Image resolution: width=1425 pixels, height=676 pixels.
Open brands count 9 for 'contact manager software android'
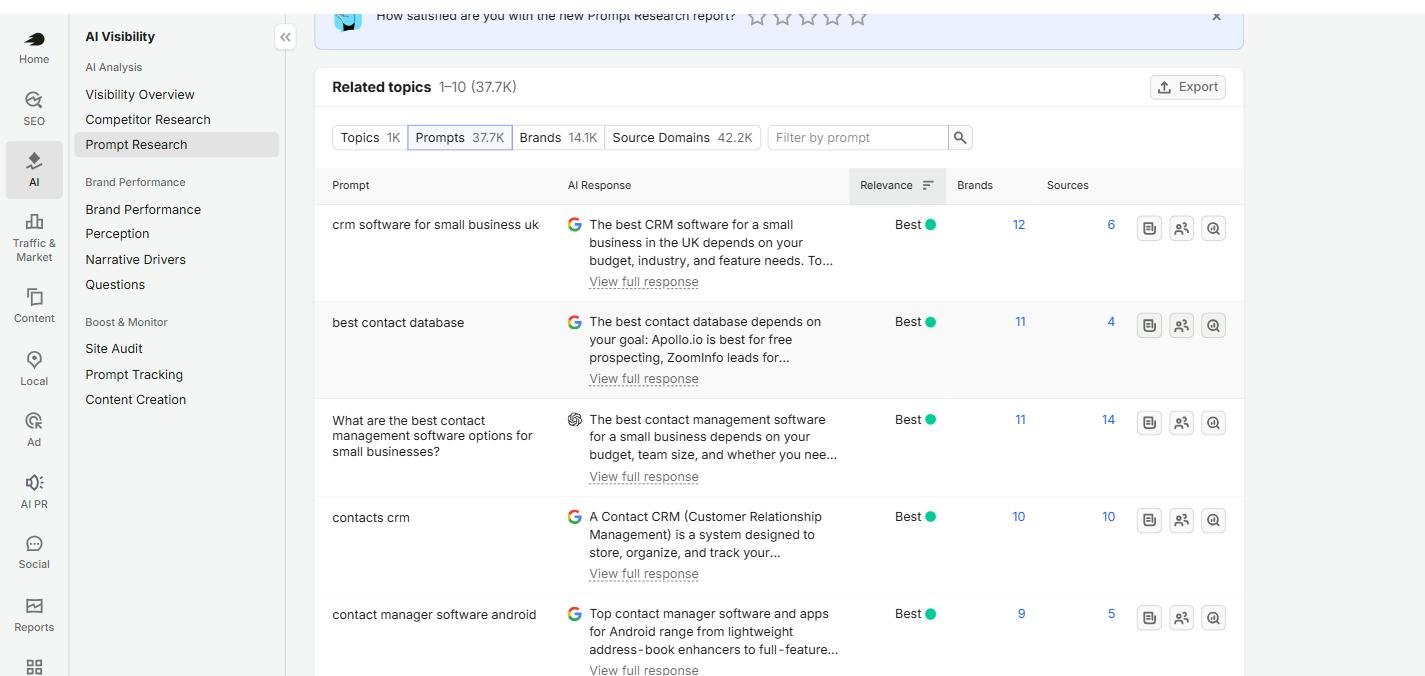coord(1021,614)
